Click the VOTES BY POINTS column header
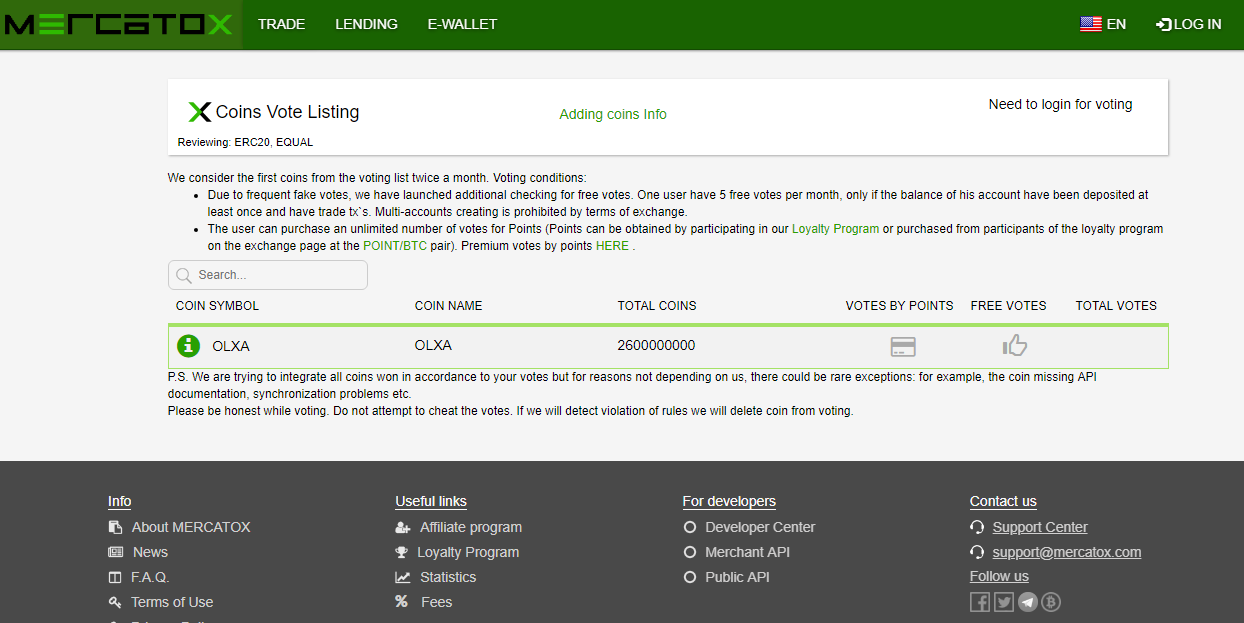The width and height of the screenshot is (1244, 623). tap(900, 306)
